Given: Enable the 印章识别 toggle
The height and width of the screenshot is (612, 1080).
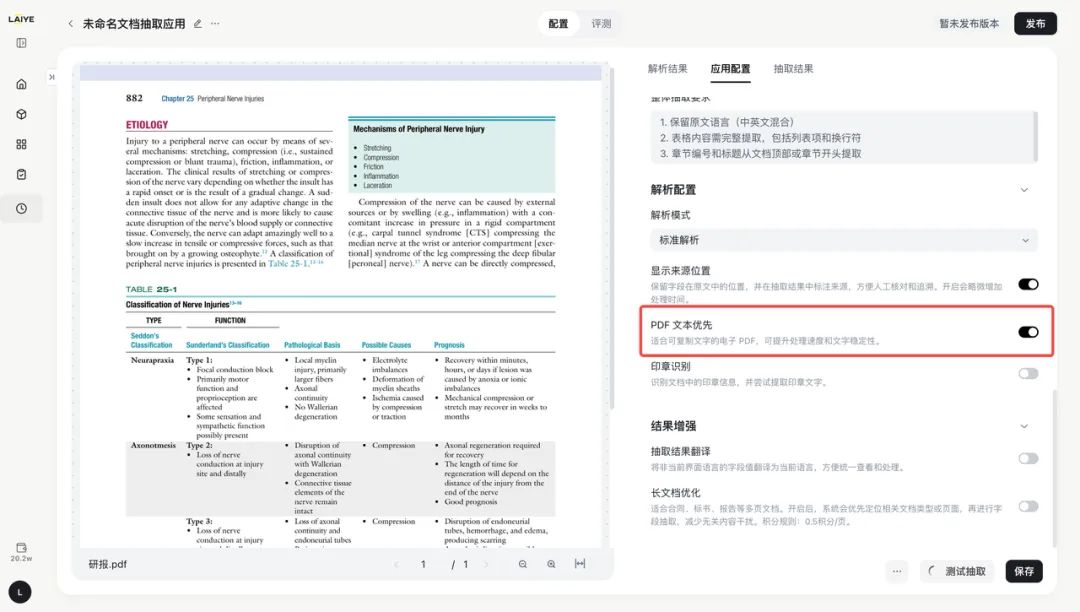Looking at the screenshot, I should point(1028,373).
